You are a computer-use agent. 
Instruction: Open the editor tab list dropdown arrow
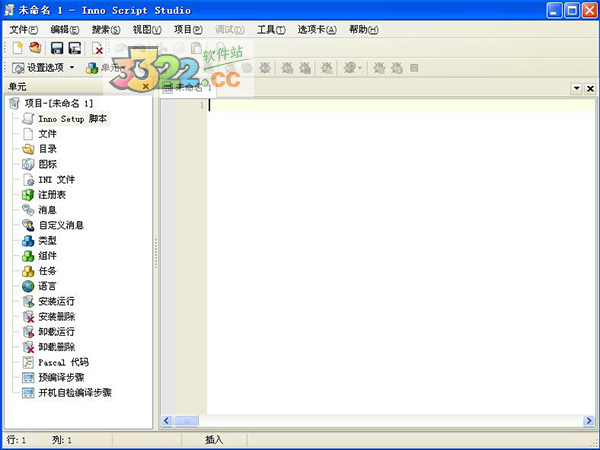(577, 88)
